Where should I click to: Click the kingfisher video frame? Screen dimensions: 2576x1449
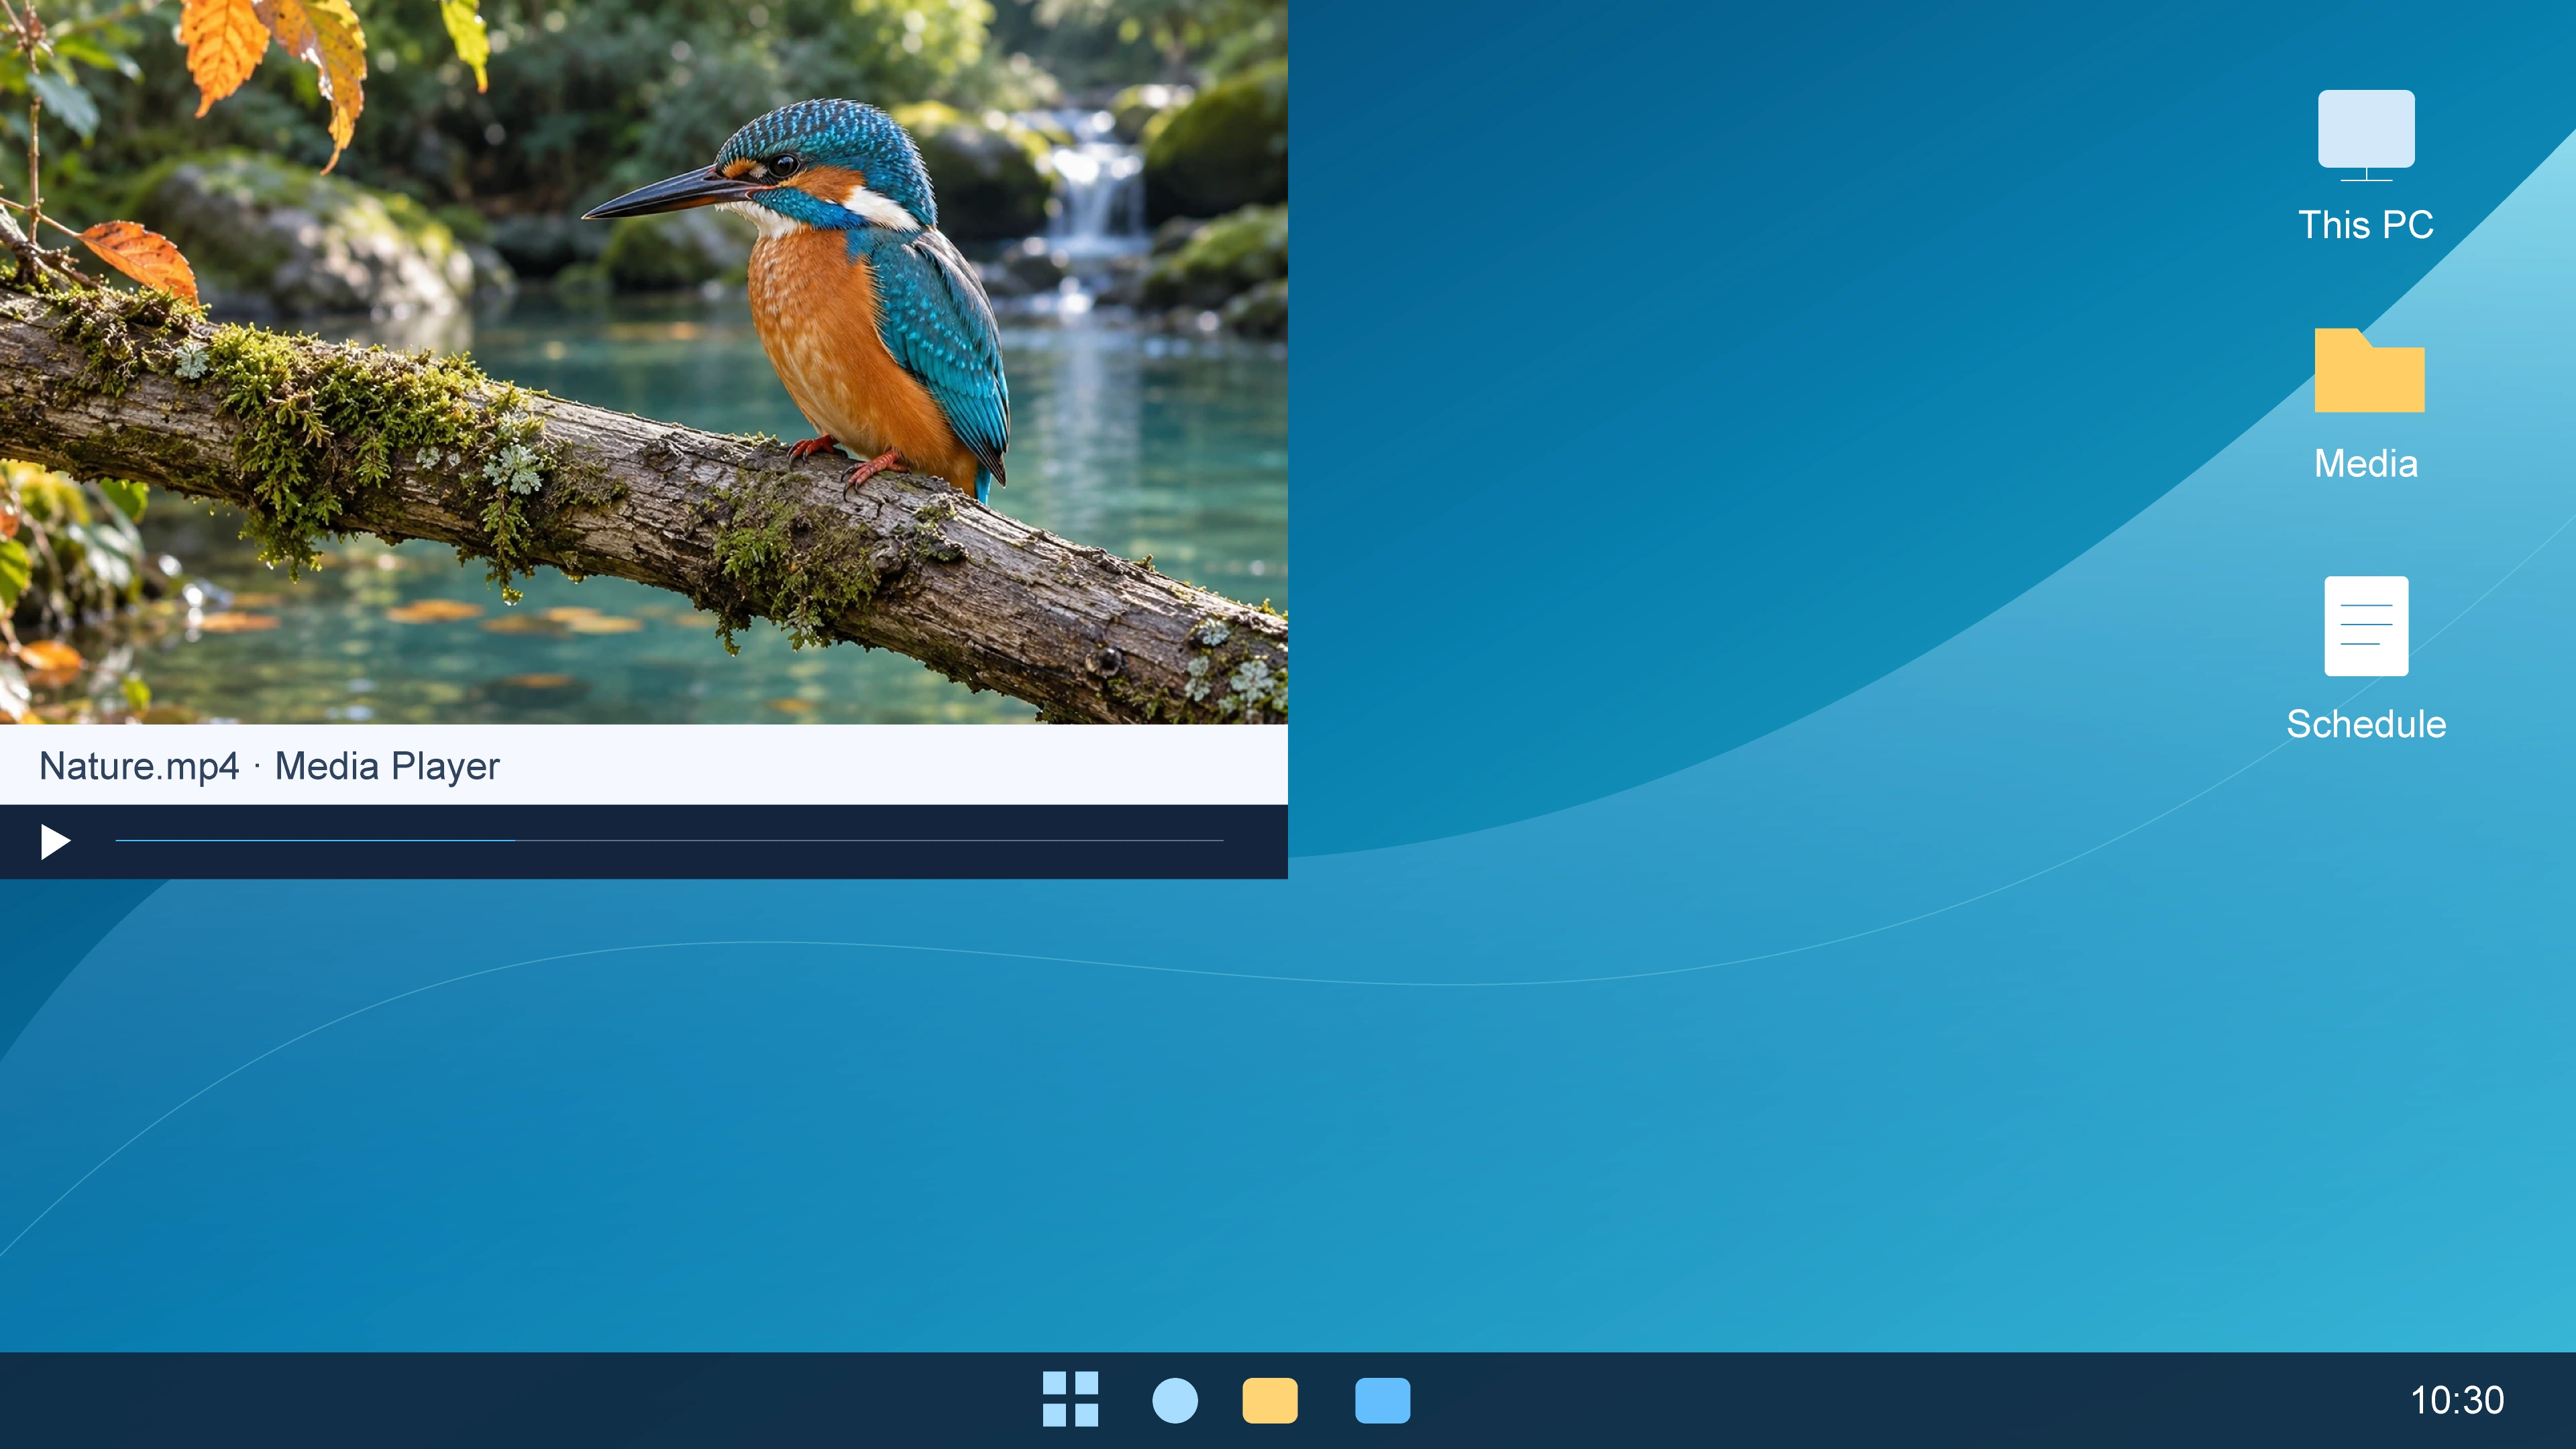(x=644, y=362)
